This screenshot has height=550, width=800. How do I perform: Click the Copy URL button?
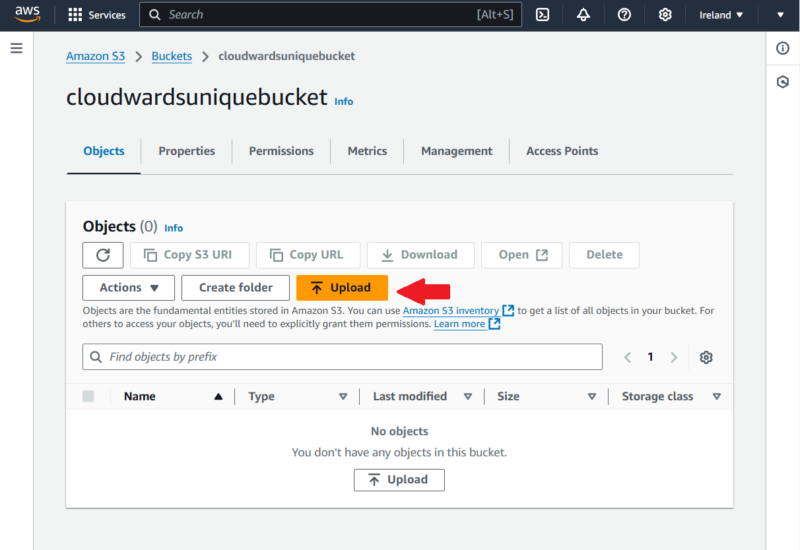click(x=308, y=255)
